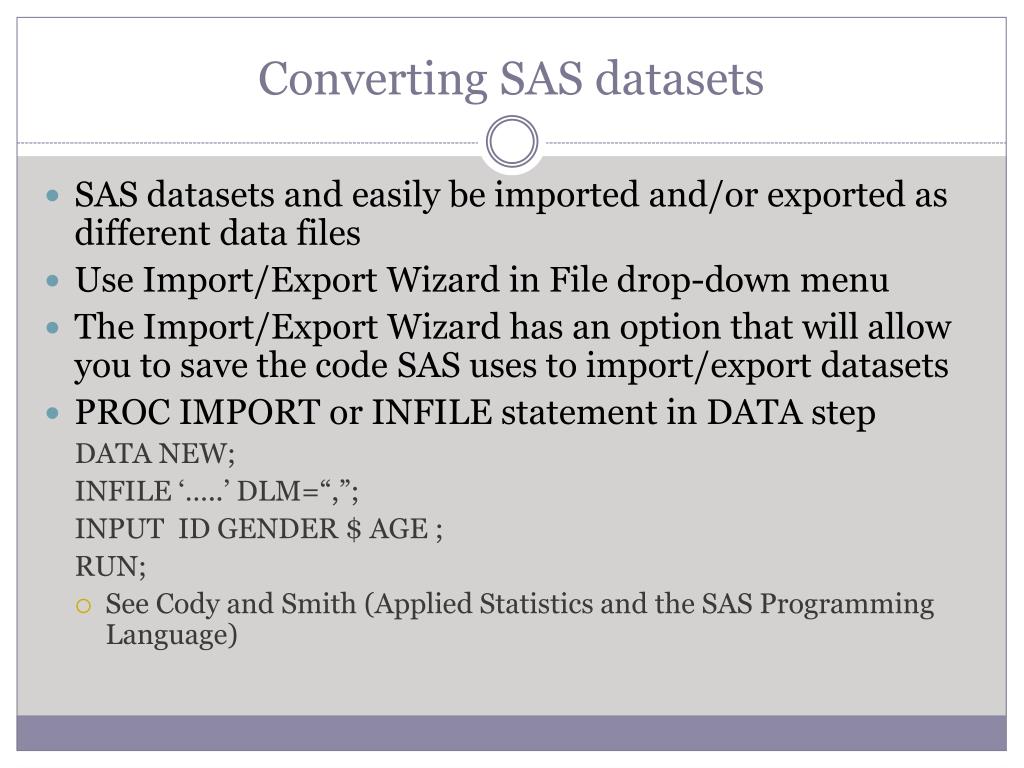The width and height of the screenshot is (1024, 768).
Task: Click the code line 'INPUT ID GENDER $ AGE ;'
Action: [x=259, y=529]
